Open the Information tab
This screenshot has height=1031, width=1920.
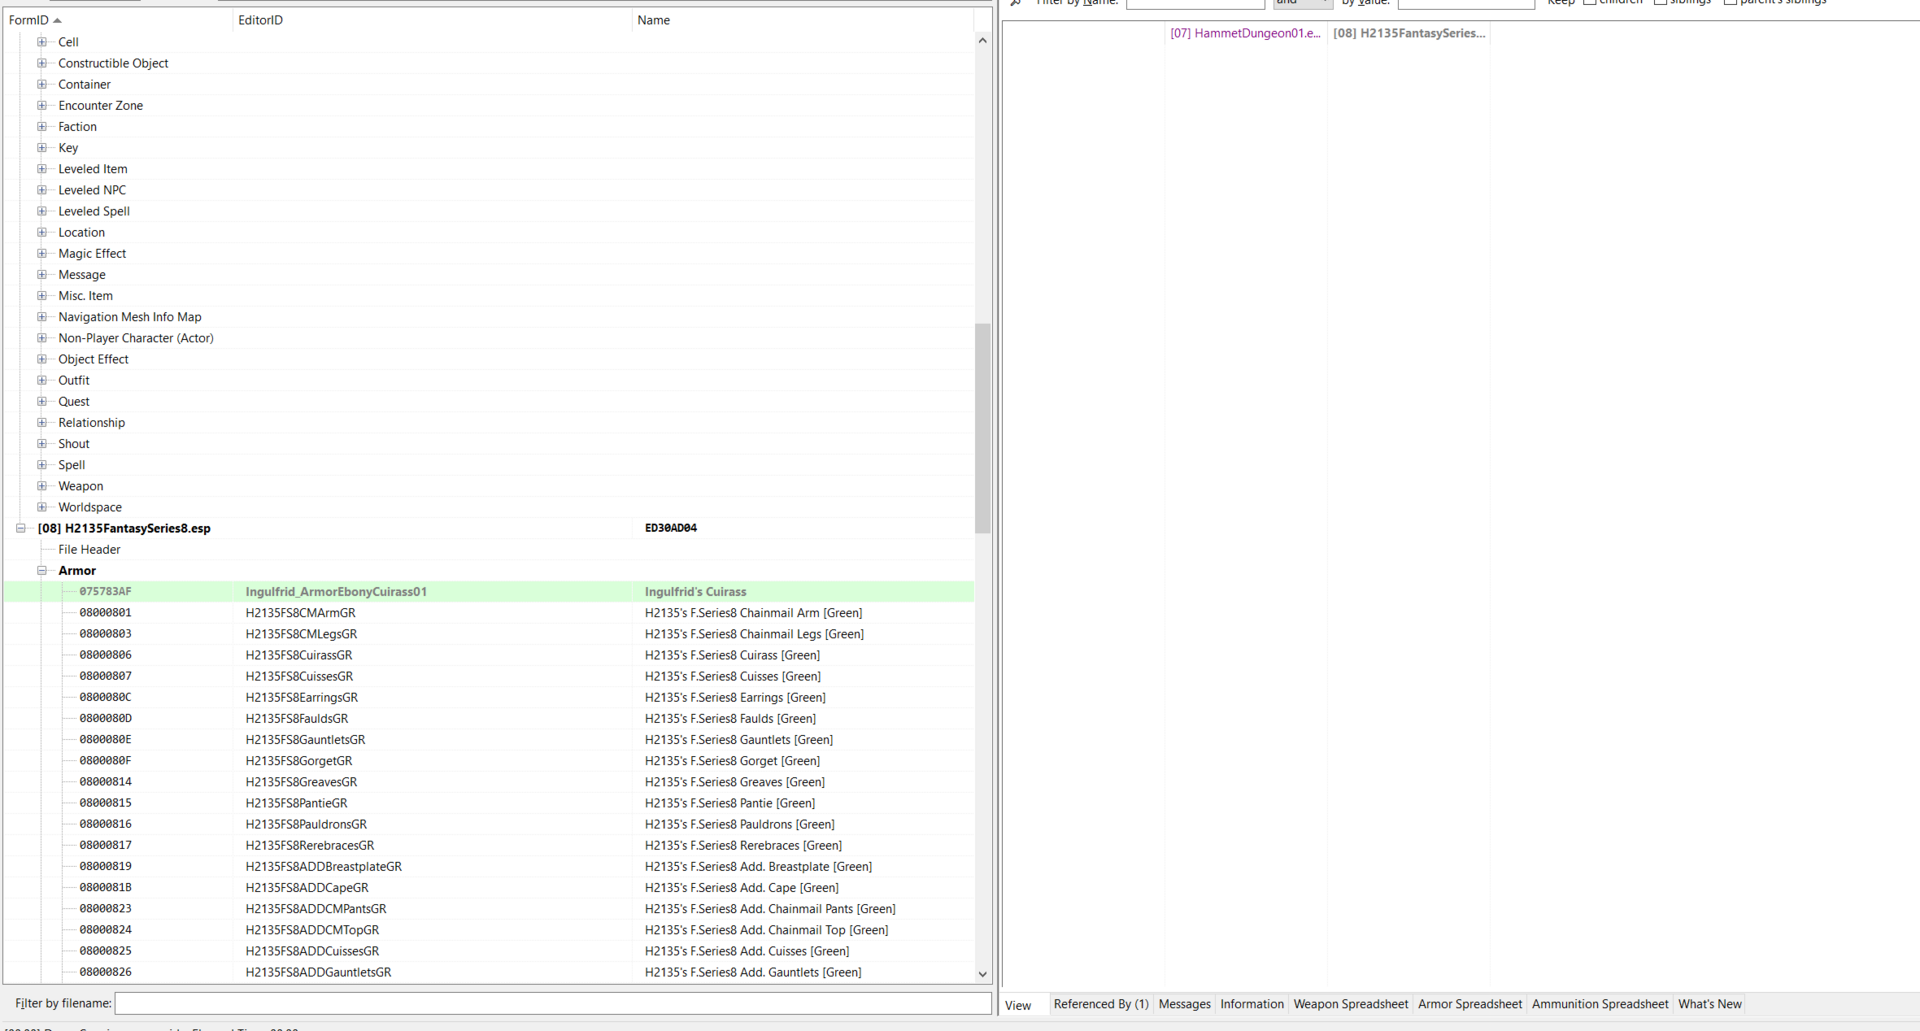coord(1252,1004)
